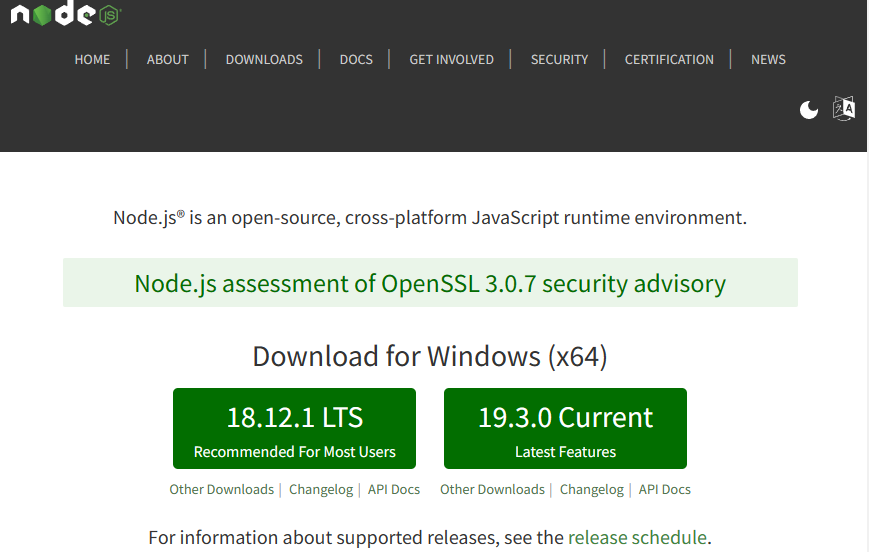Open the ABOUT menu item
This screenshot has height=552, width=869.
click(167, 59)
